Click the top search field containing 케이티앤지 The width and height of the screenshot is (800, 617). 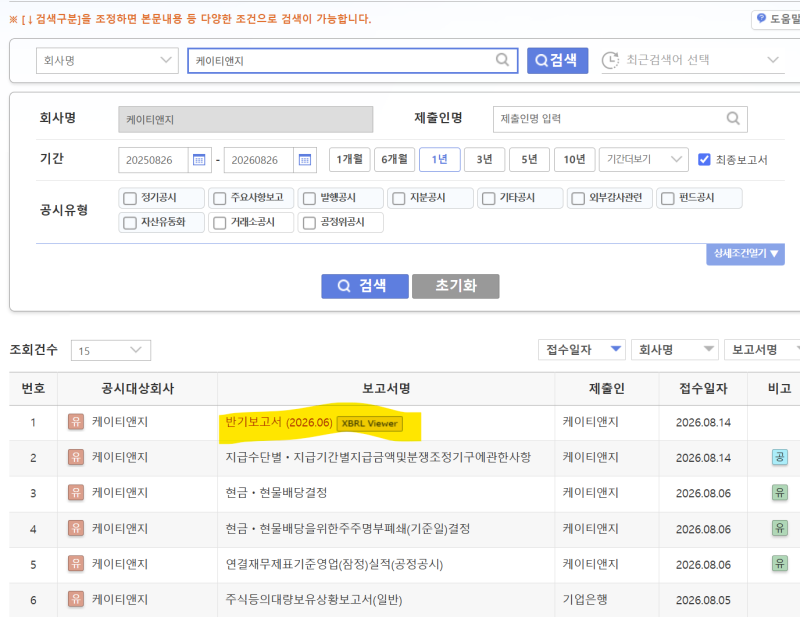point(353,60)
